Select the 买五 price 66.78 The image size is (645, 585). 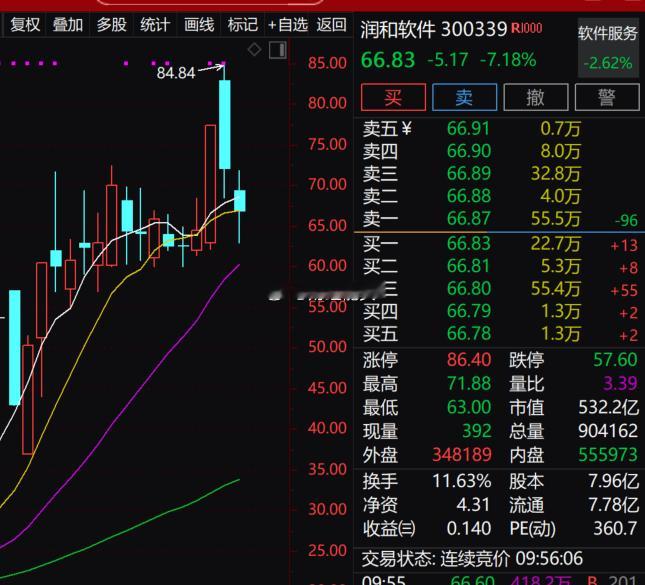coord(469,333)
